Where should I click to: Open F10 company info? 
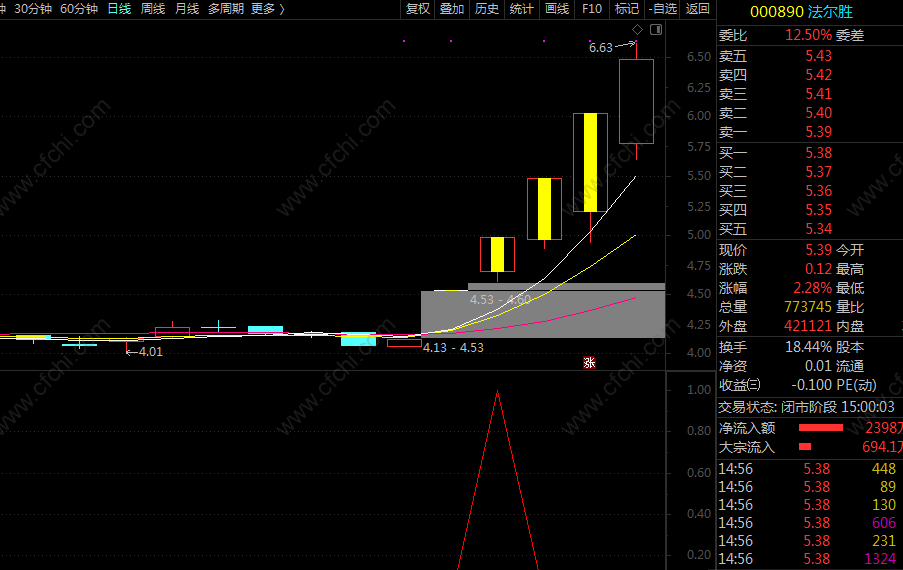click(591, 9)
